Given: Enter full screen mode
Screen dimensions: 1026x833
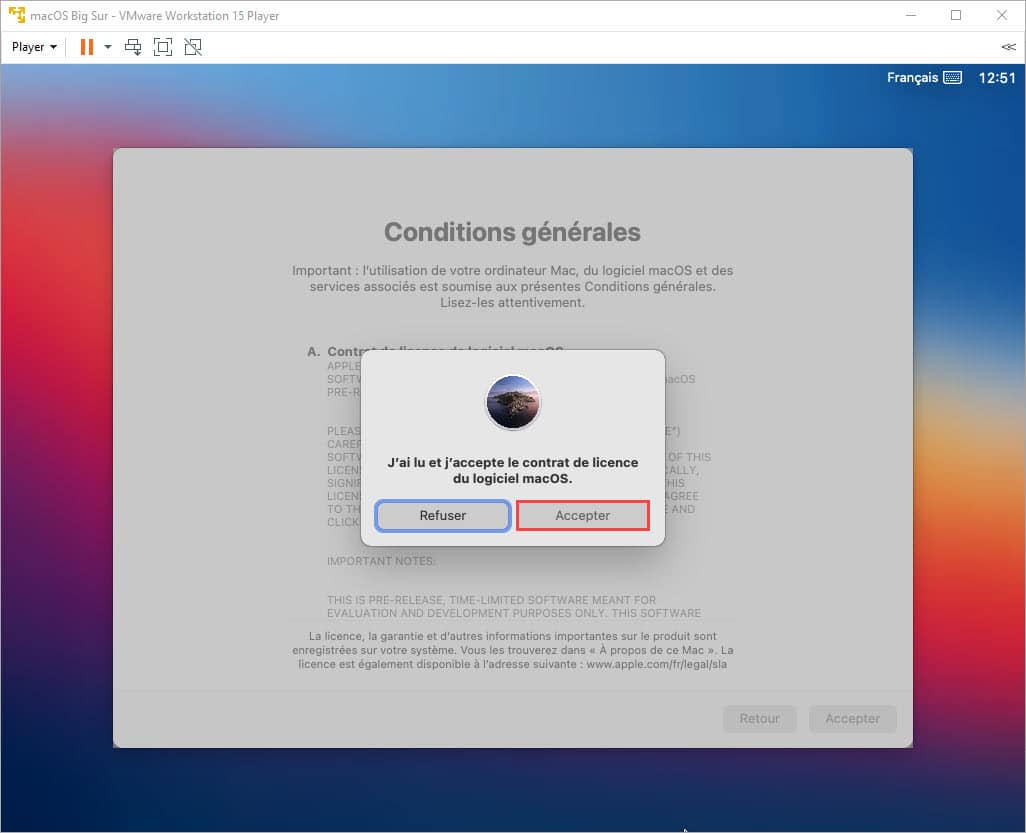Looking at the screenshot, I should tap(163, 47).
